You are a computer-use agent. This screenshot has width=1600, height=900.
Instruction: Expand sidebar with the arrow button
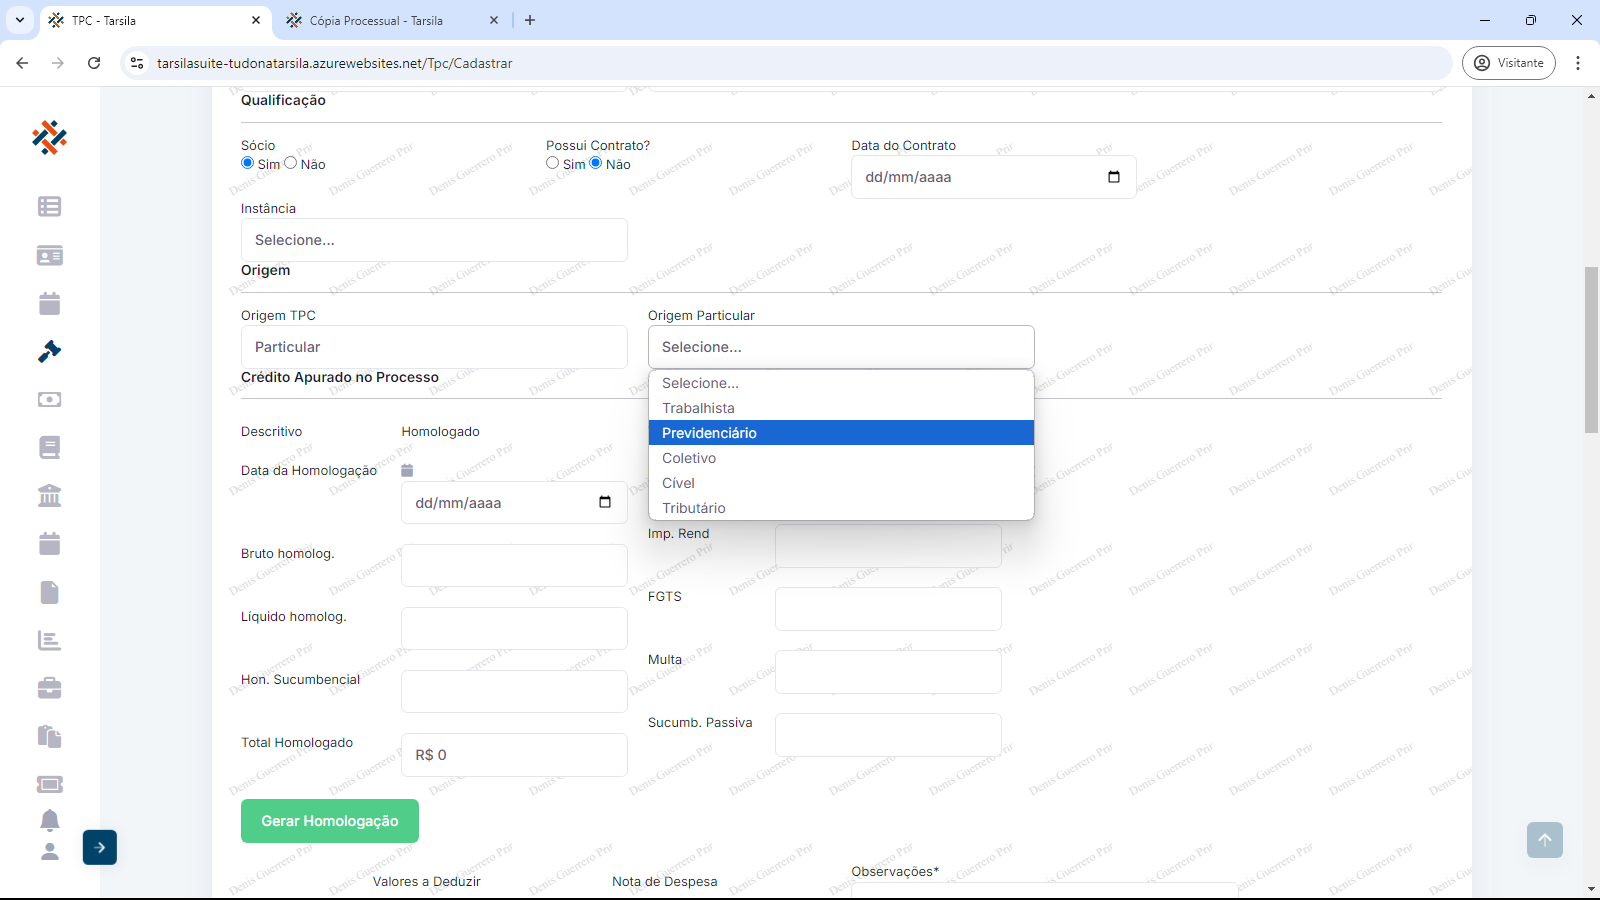coord(100,847)
